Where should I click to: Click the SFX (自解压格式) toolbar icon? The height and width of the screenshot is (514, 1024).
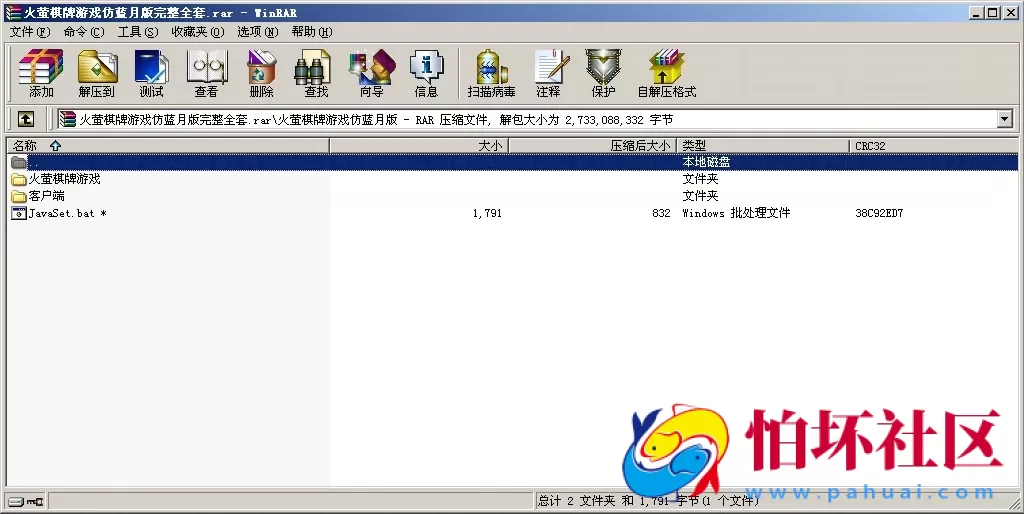(x=667, y=72)
